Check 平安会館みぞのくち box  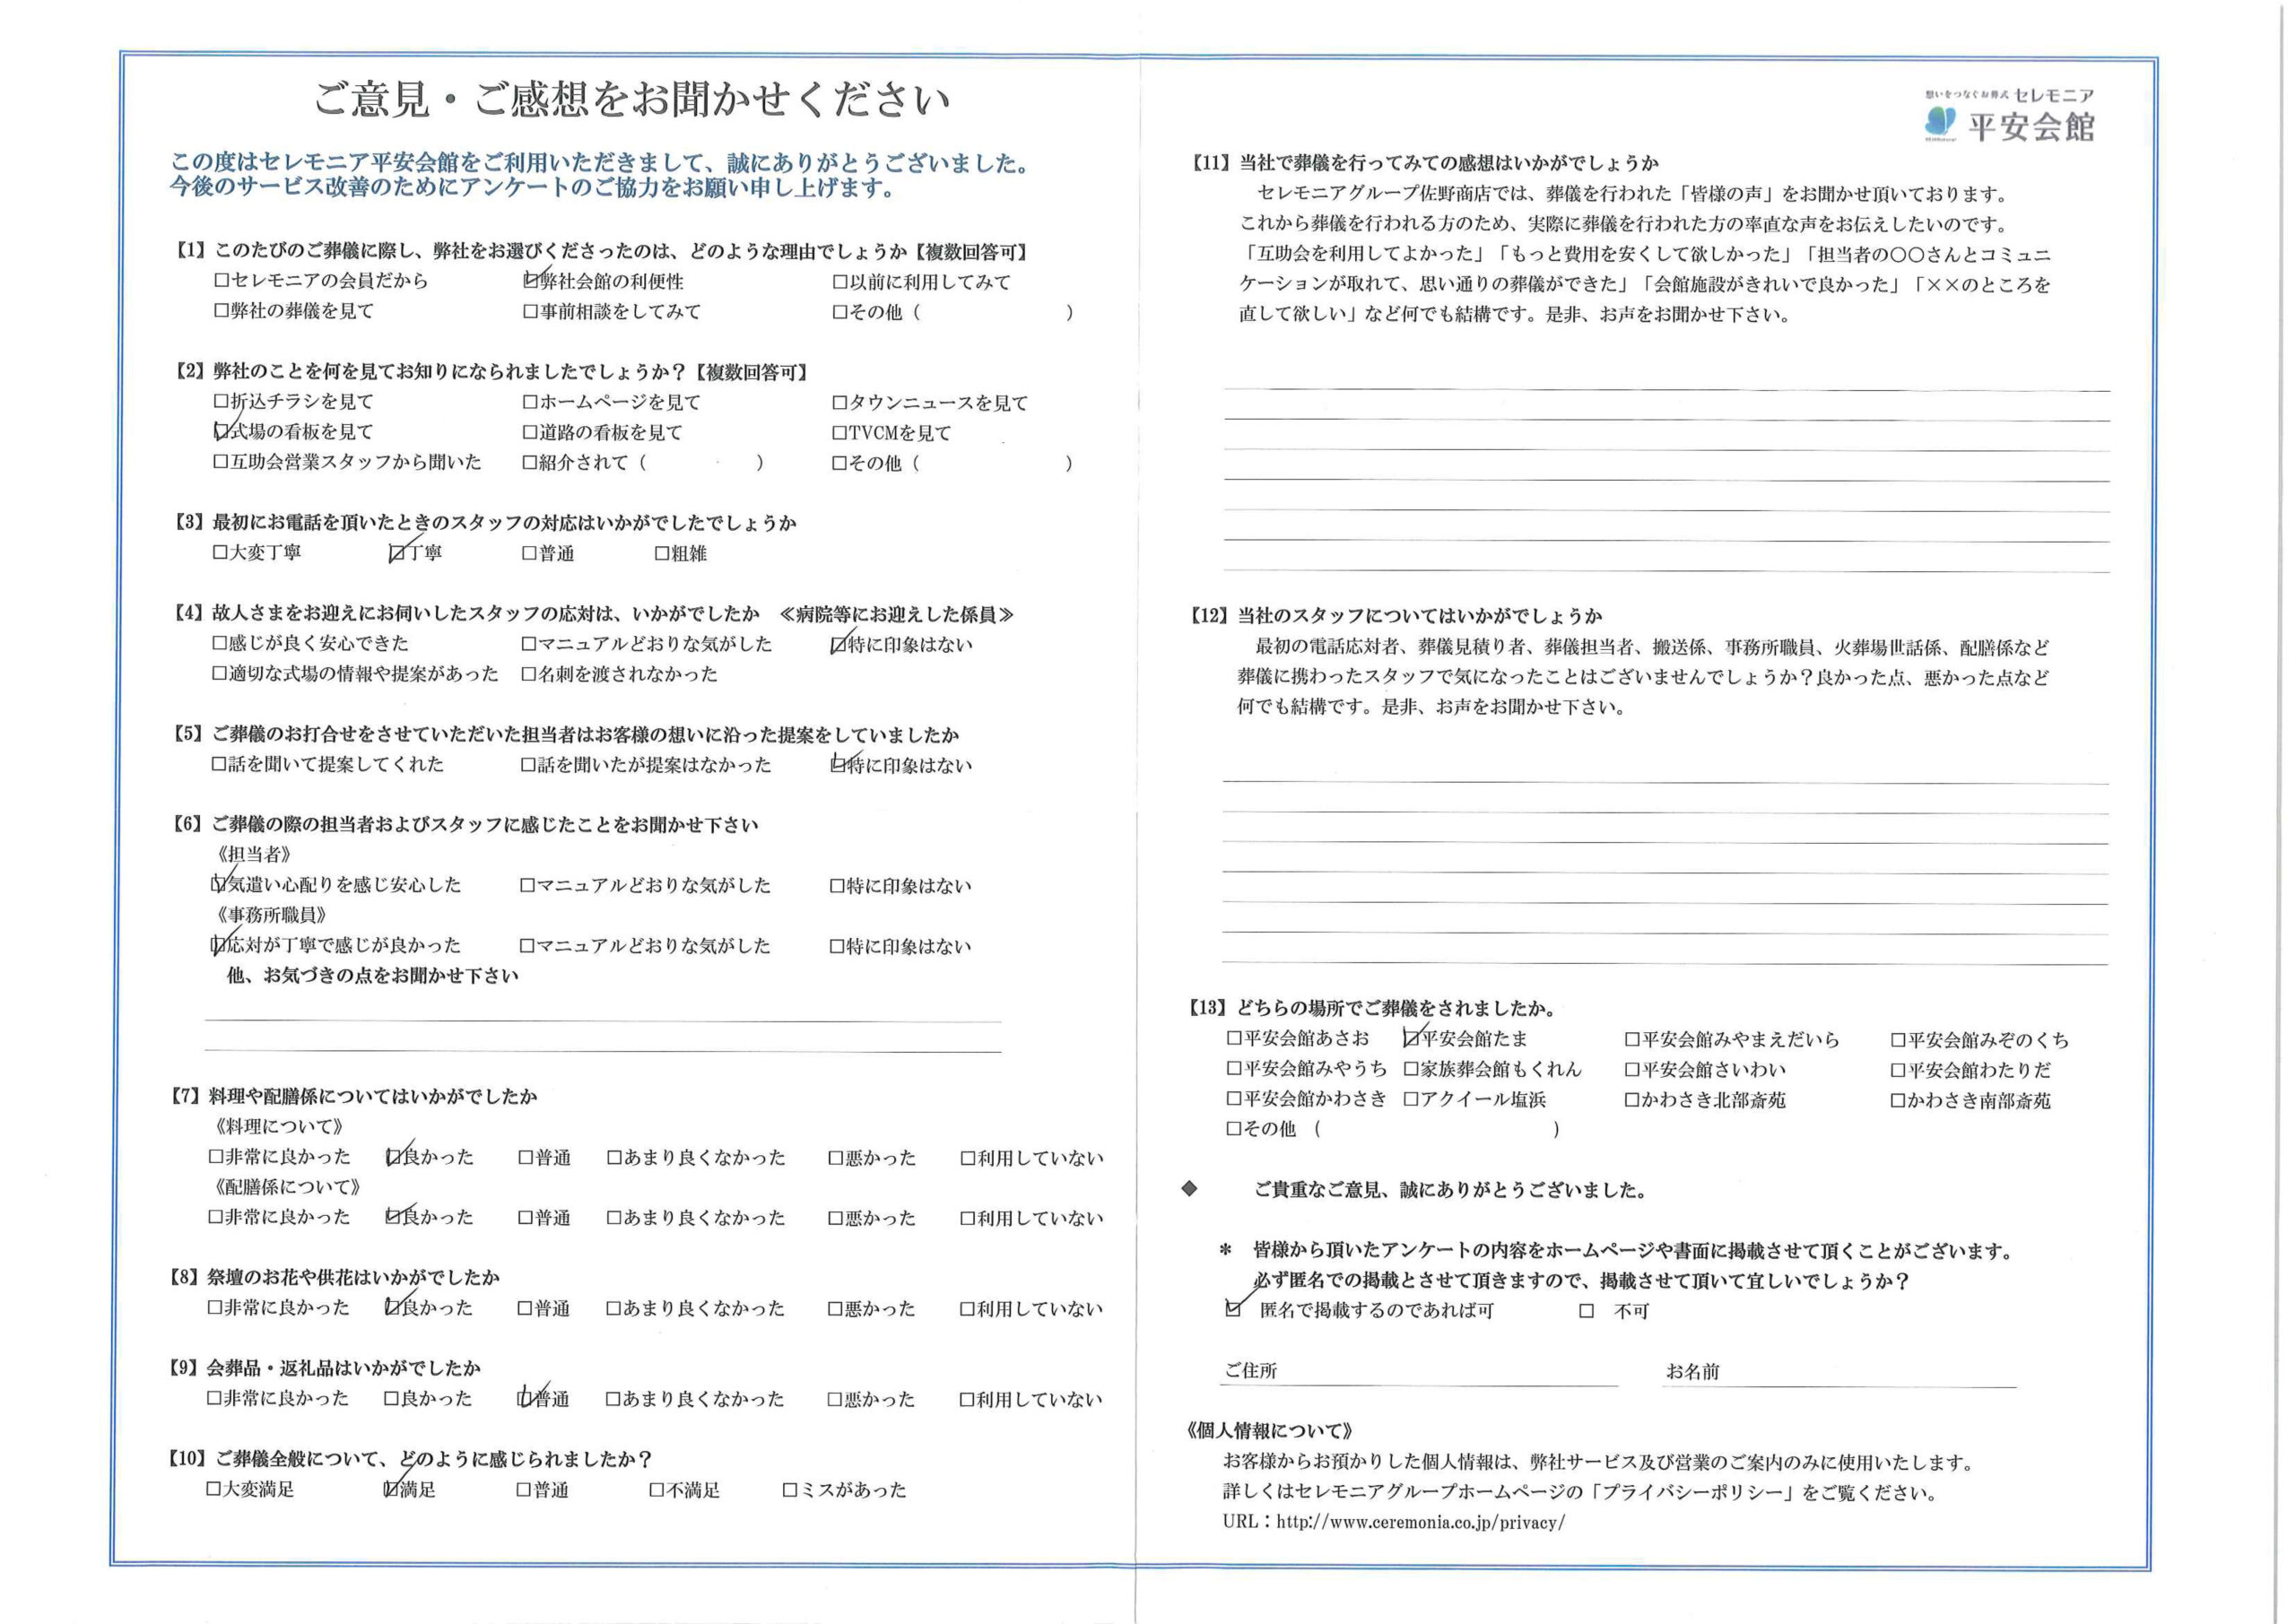tap(1898, 1041)
